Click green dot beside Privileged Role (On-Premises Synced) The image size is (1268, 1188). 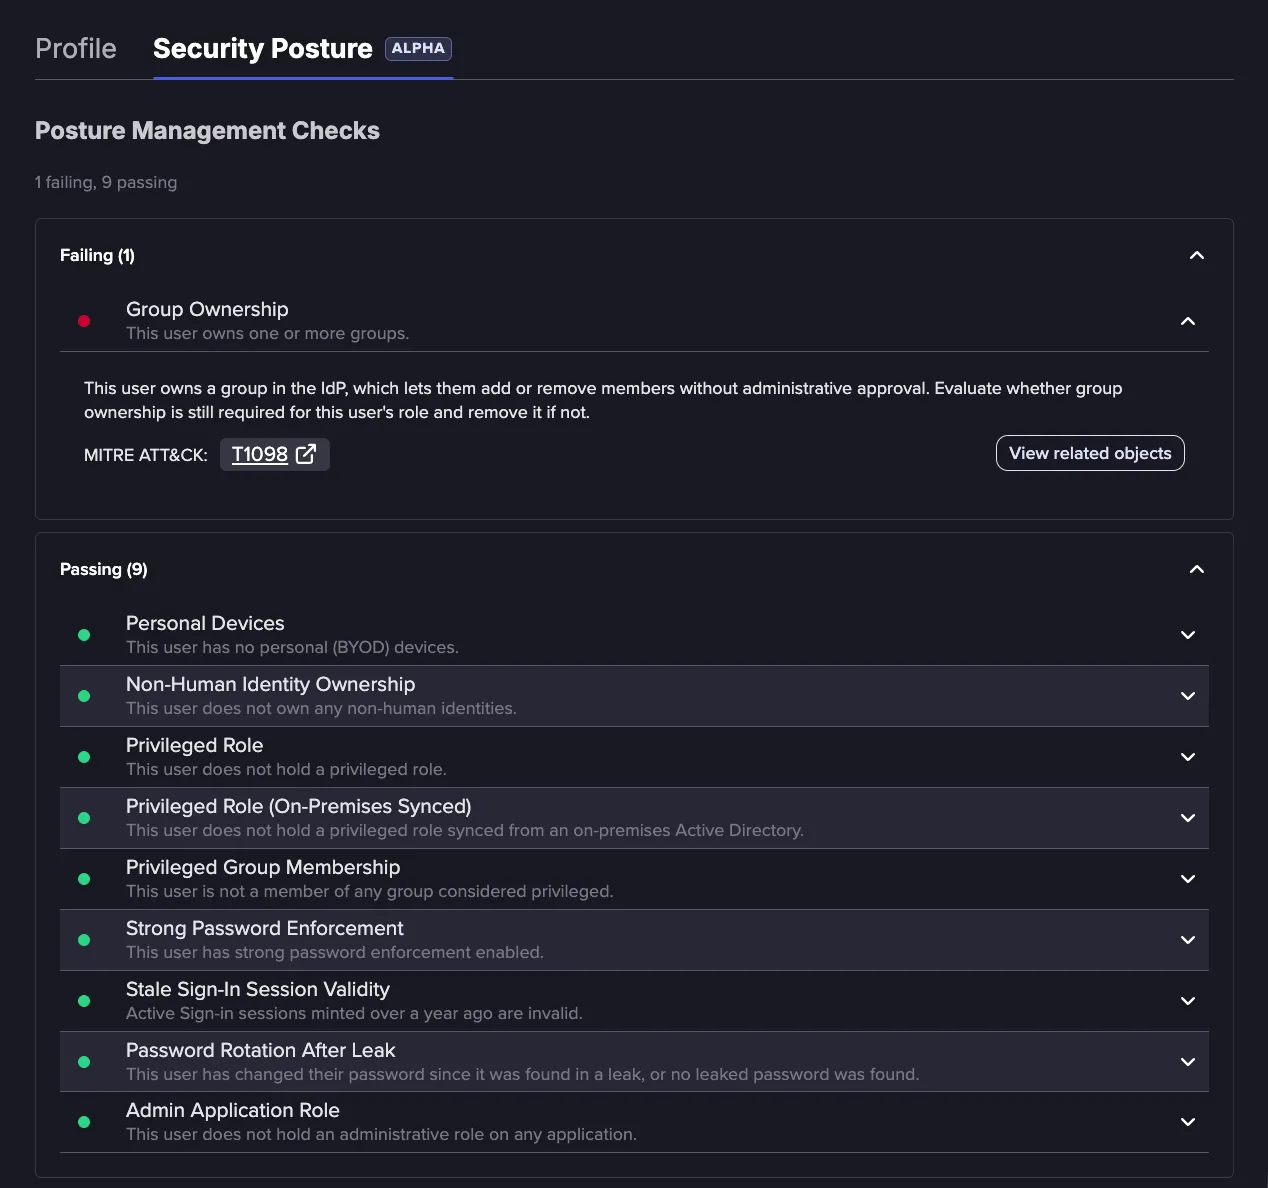click(84, 818)
